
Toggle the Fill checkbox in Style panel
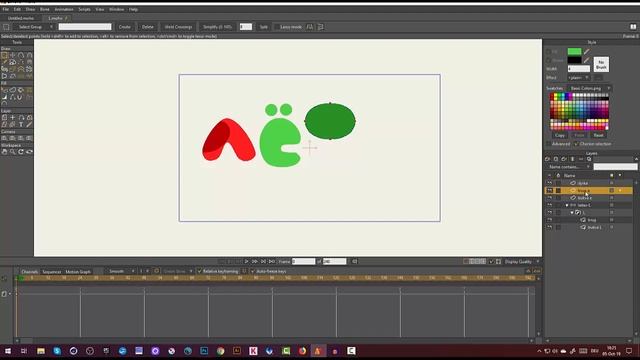pos(549,52)
